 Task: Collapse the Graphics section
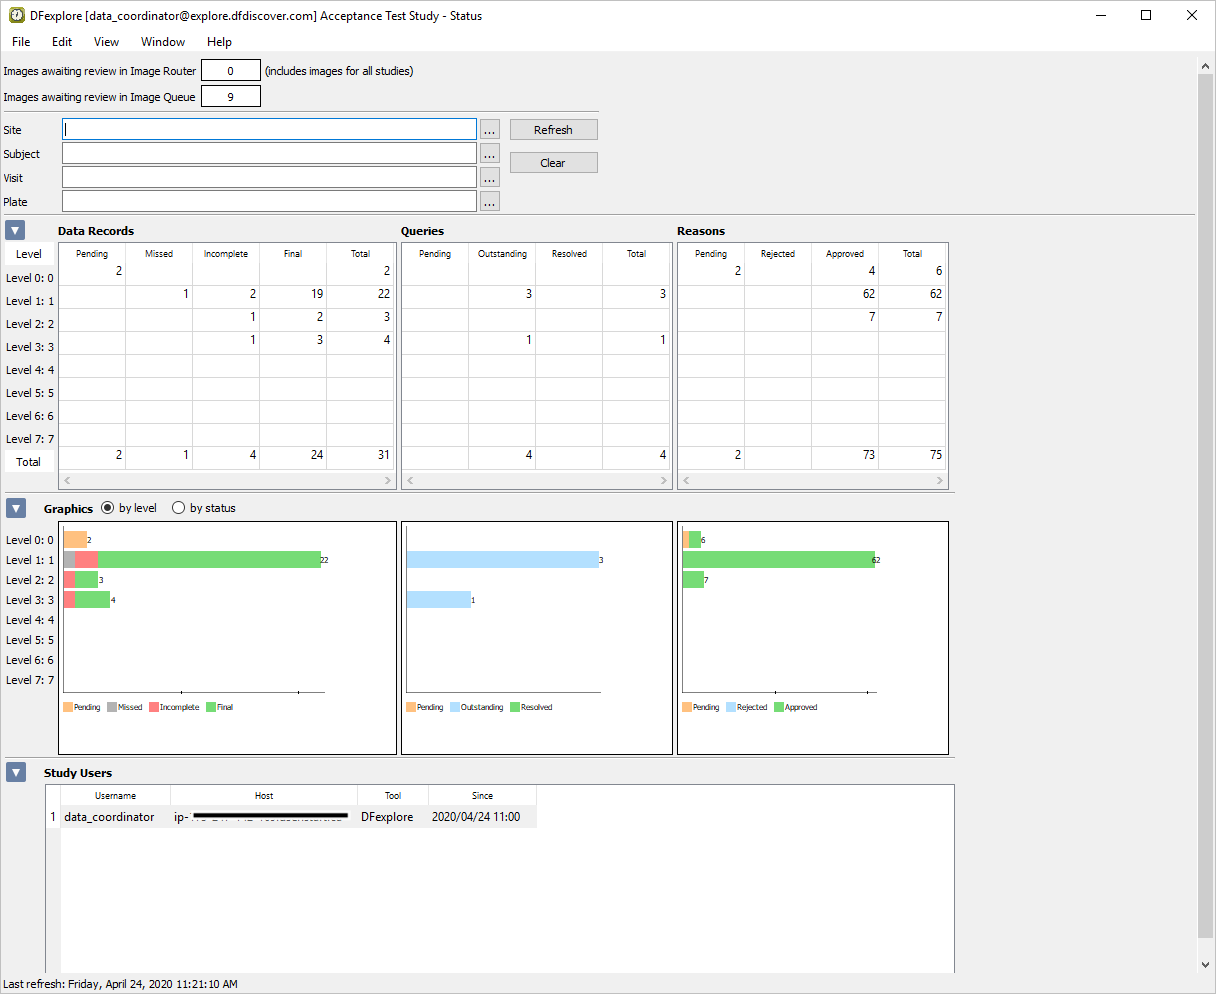coord(15,508)
